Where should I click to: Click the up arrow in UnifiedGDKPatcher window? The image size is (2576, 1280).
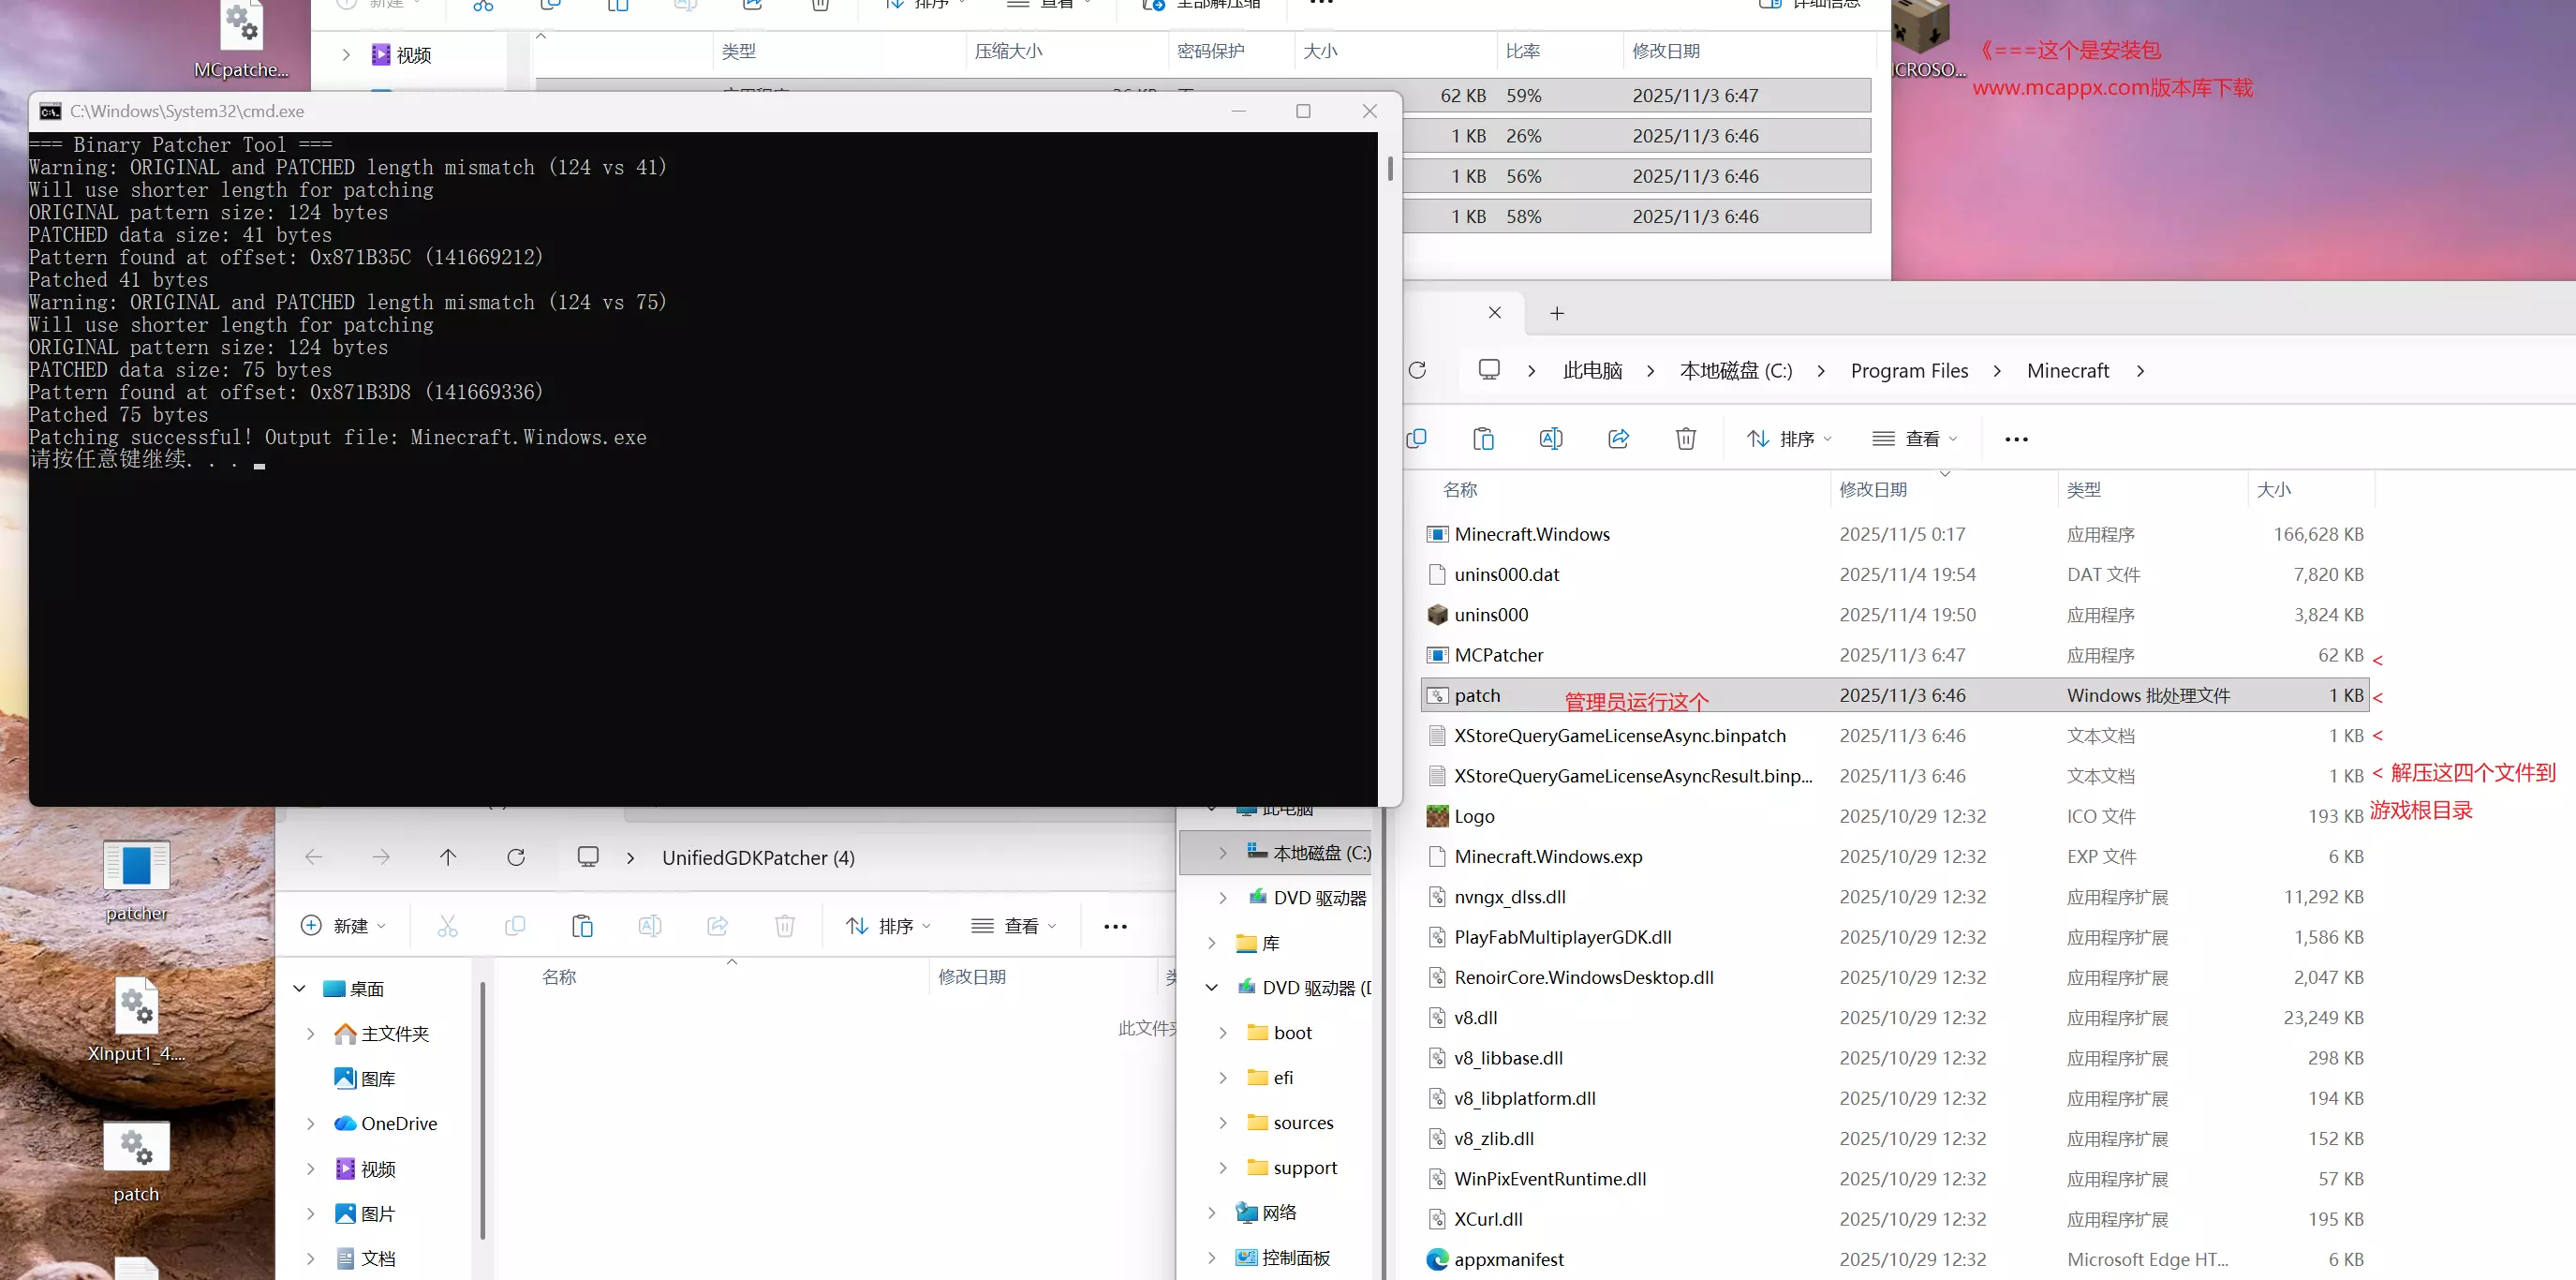448,857
